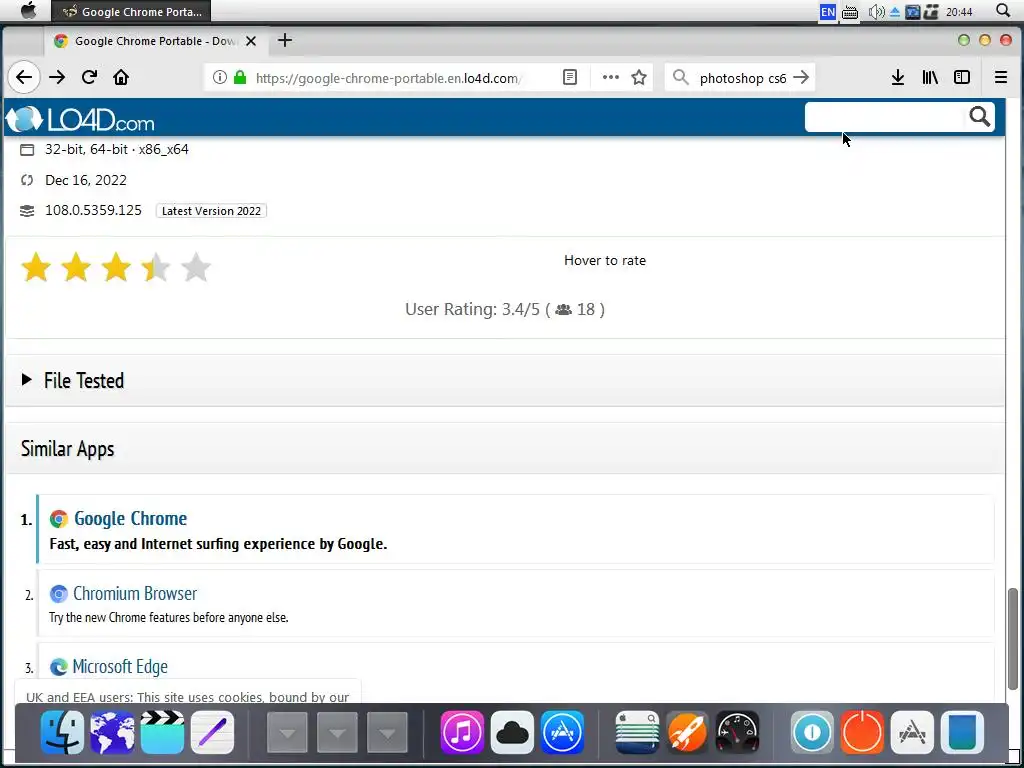This screenshot has height=768, width=1024.
Task: Launch the rocket Launchpad dock icon
Action: point(687,732)
